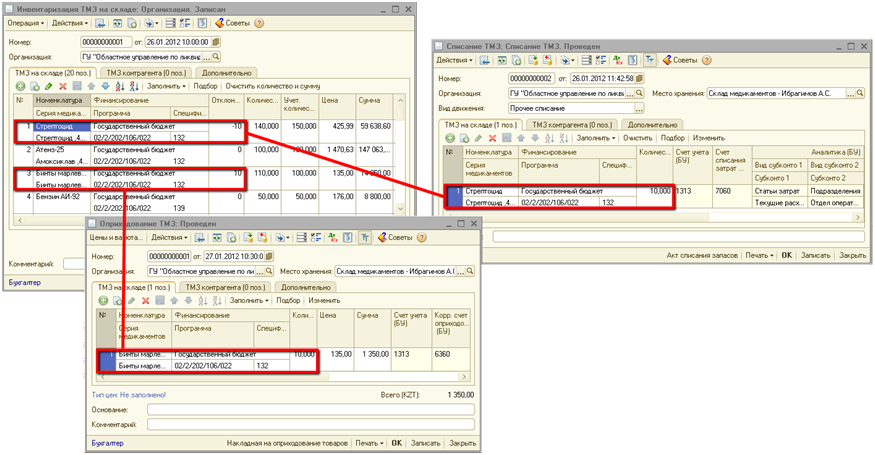Click green Add row icon in Инвентаризация table
The image size is (875, 455).
(x=21, y=86)
